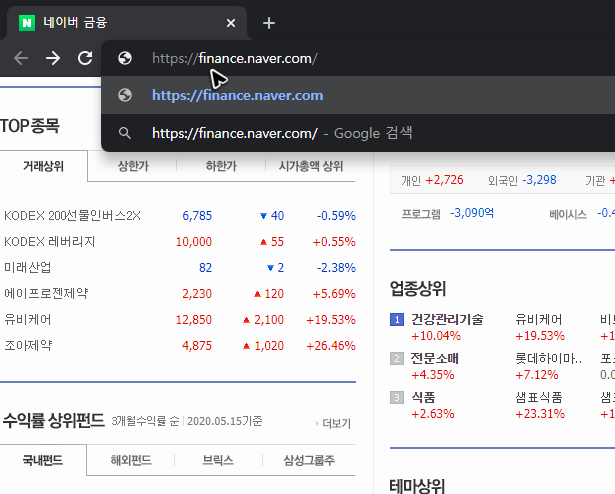615x494 pixels.
Task: Click price 10,000
Action: 194,242
